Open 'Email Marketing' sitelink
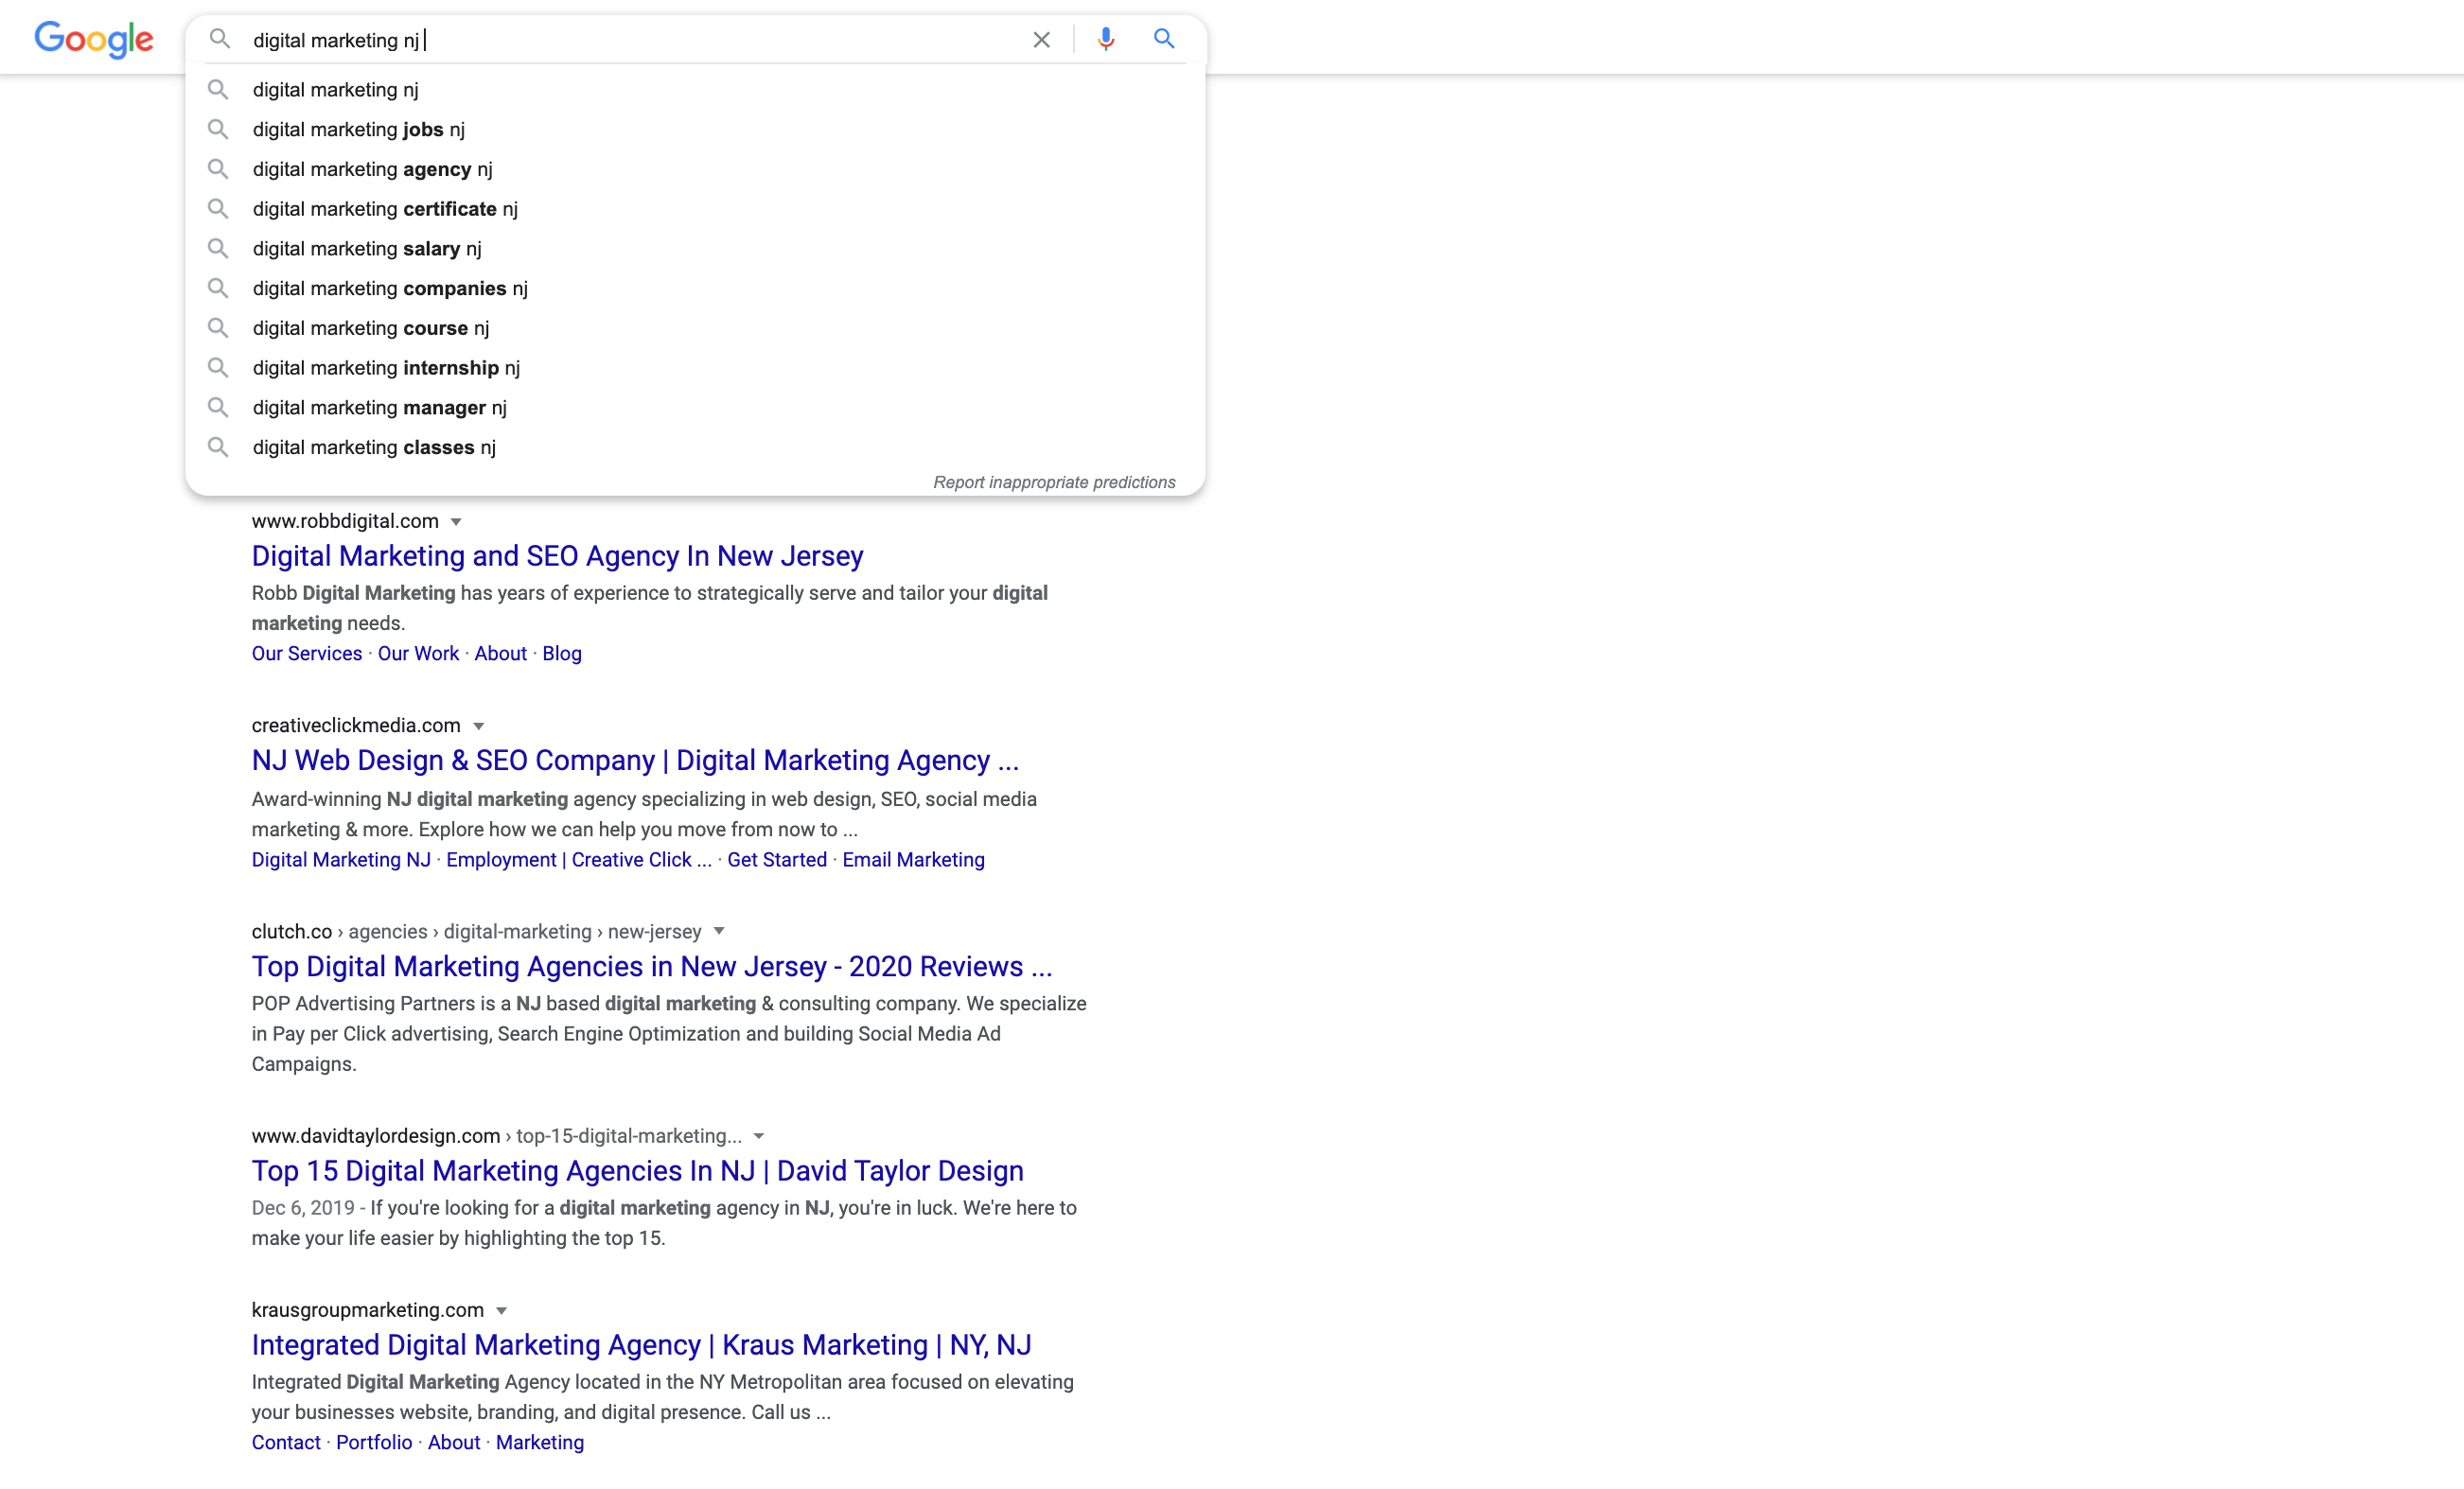This screenshot has width=2464, height=1489. point(913,860)
